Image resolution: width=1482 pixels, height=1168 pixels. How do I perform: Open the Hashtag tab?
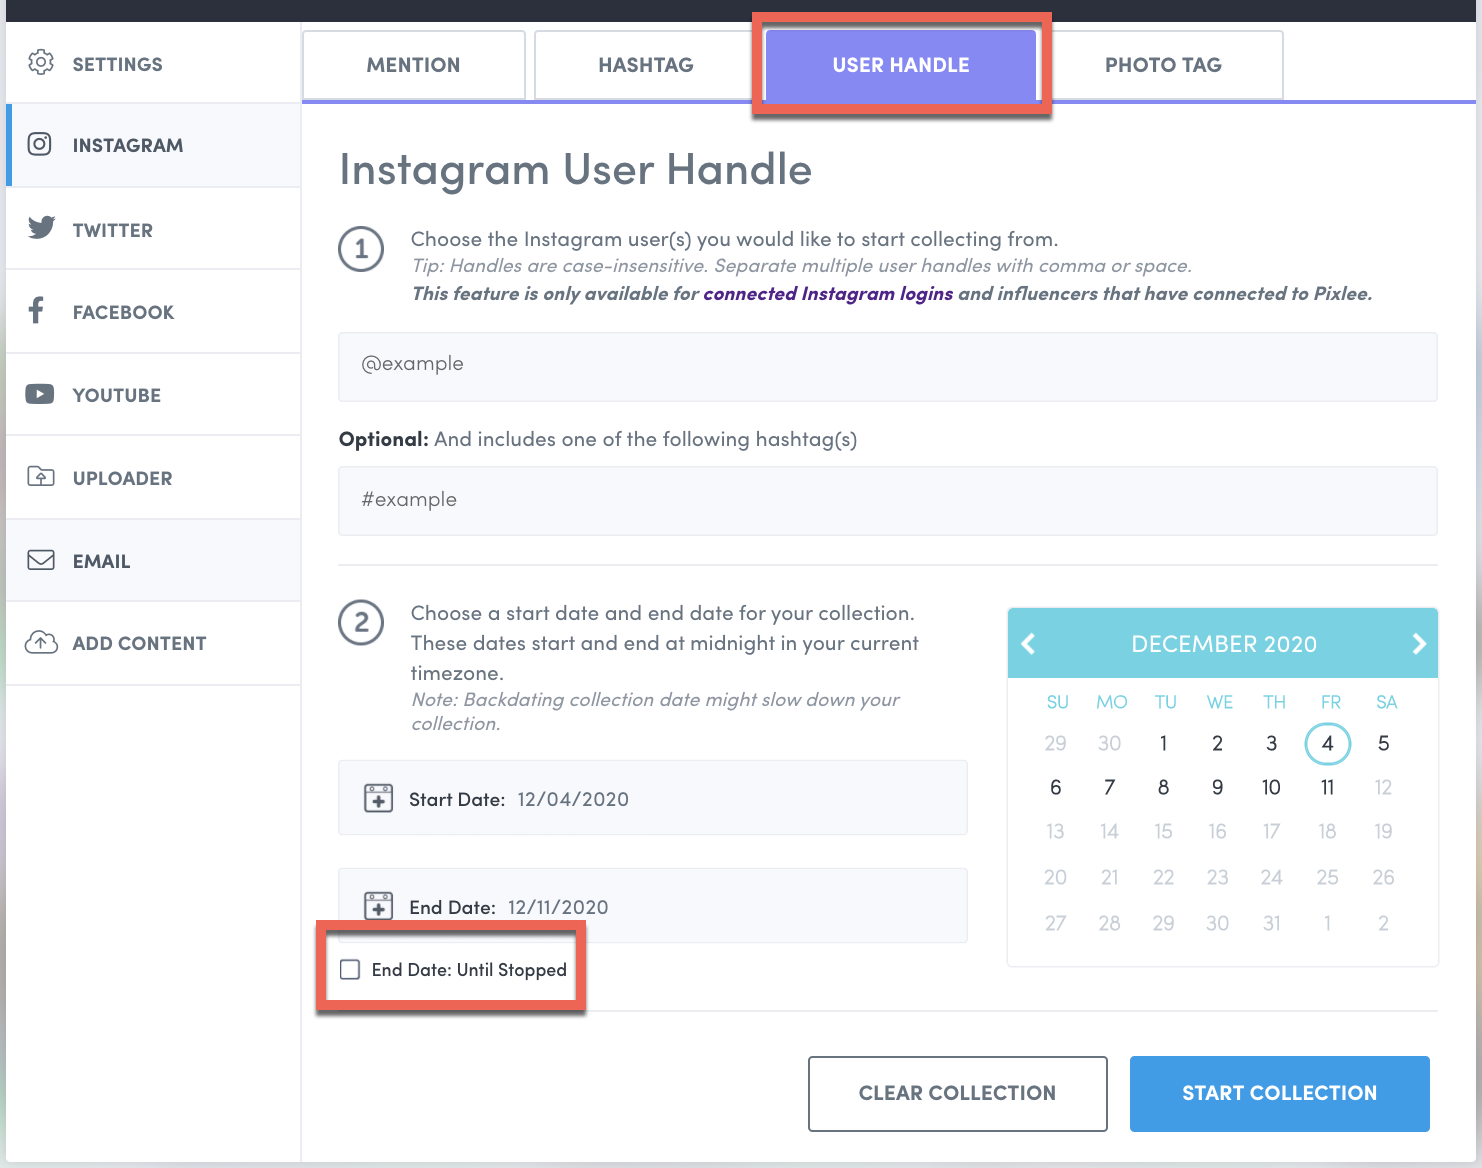(x=645, y=65)
